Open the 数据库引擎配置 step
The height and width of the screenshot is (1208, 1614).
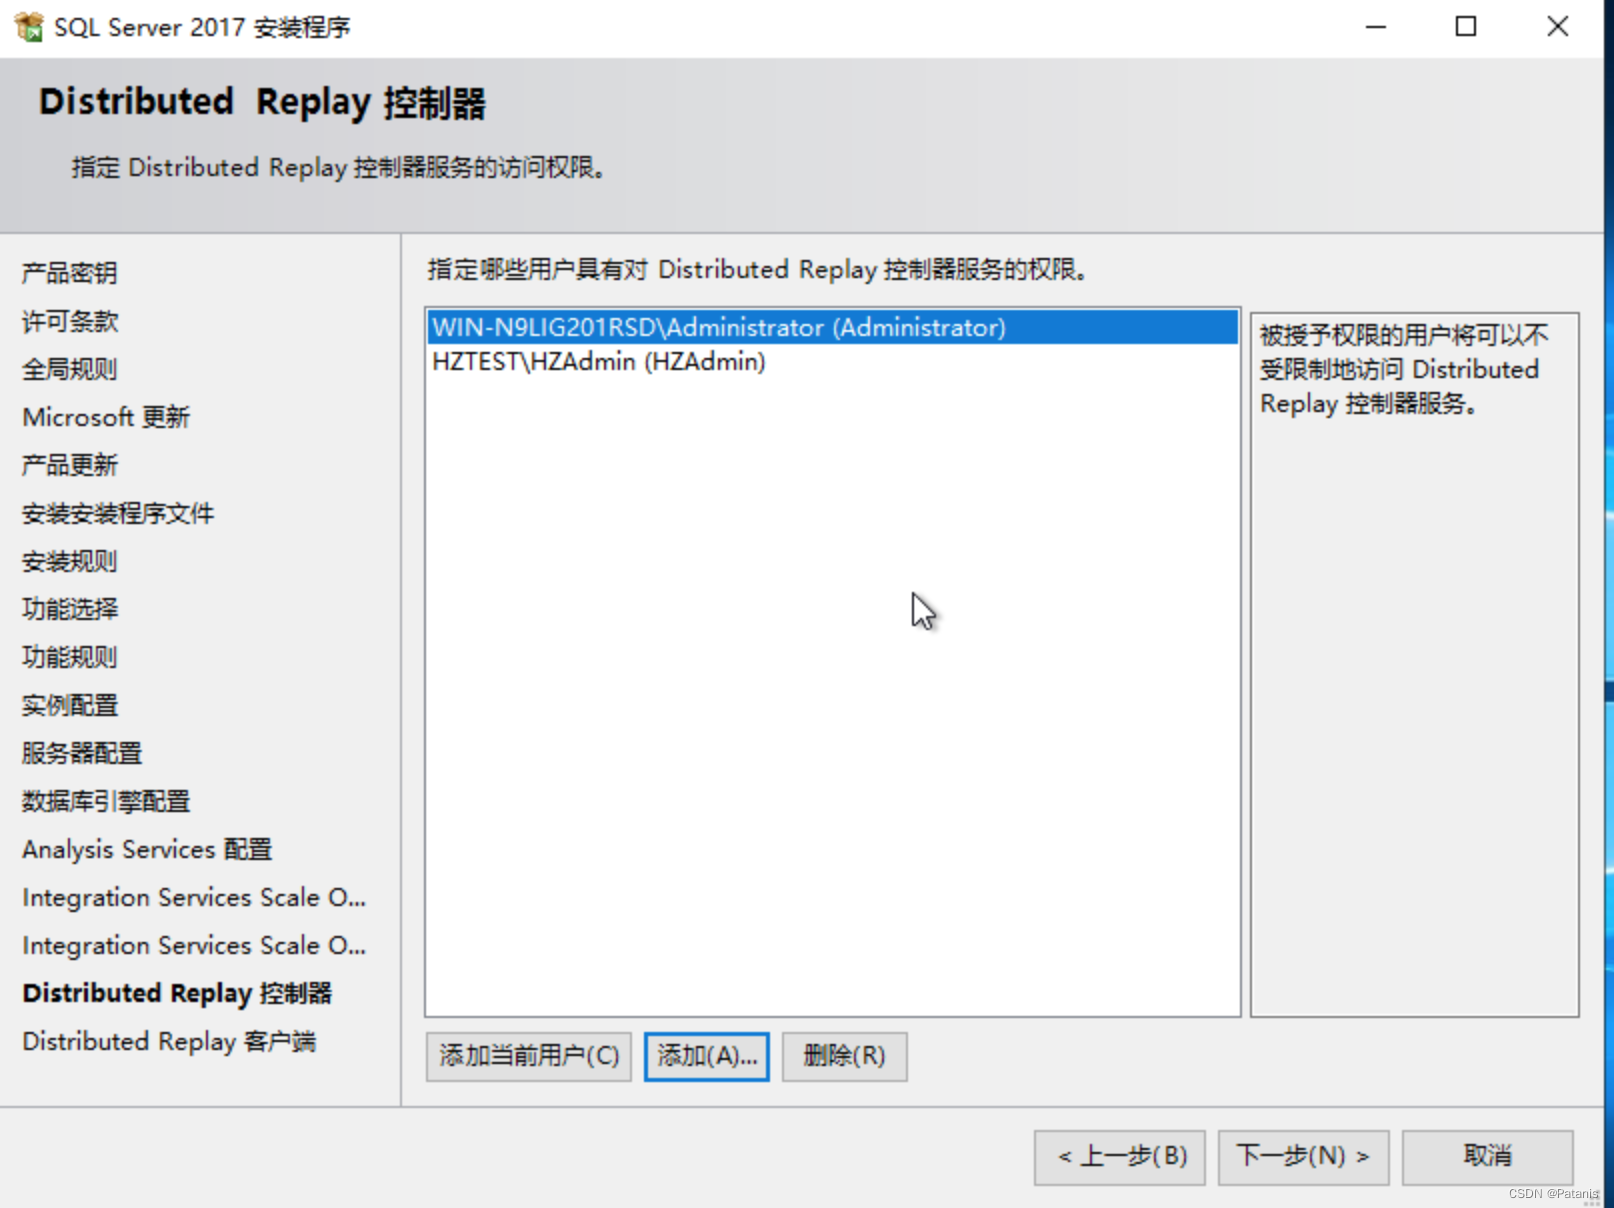click(106, 801)
